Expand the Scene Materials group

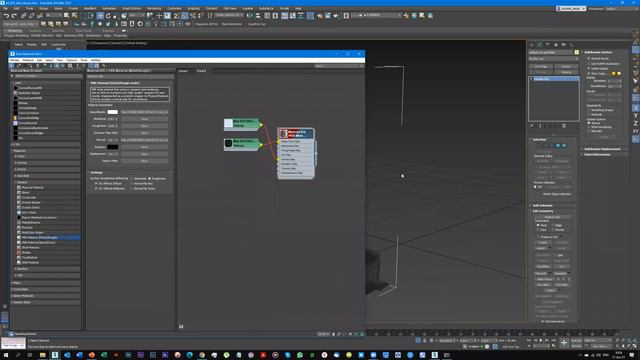(x=46, y=296)
